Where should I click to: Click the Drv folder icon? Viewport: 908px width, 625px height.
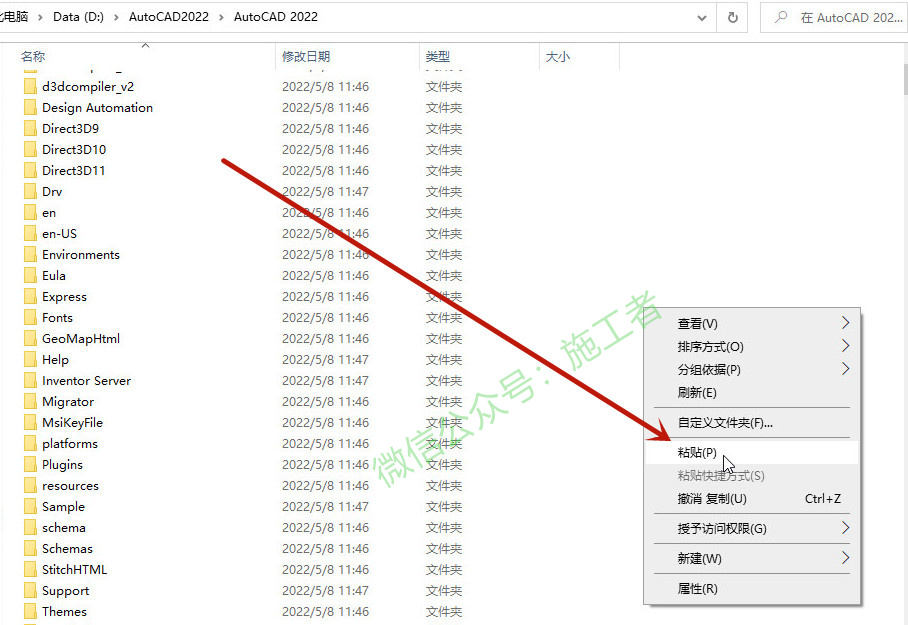(31, 192)
